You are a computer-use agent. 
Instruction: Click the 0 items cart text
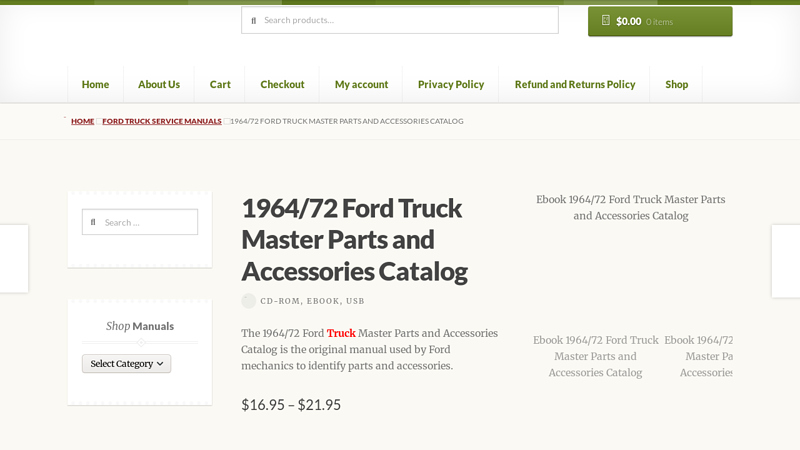click(659, 22)
